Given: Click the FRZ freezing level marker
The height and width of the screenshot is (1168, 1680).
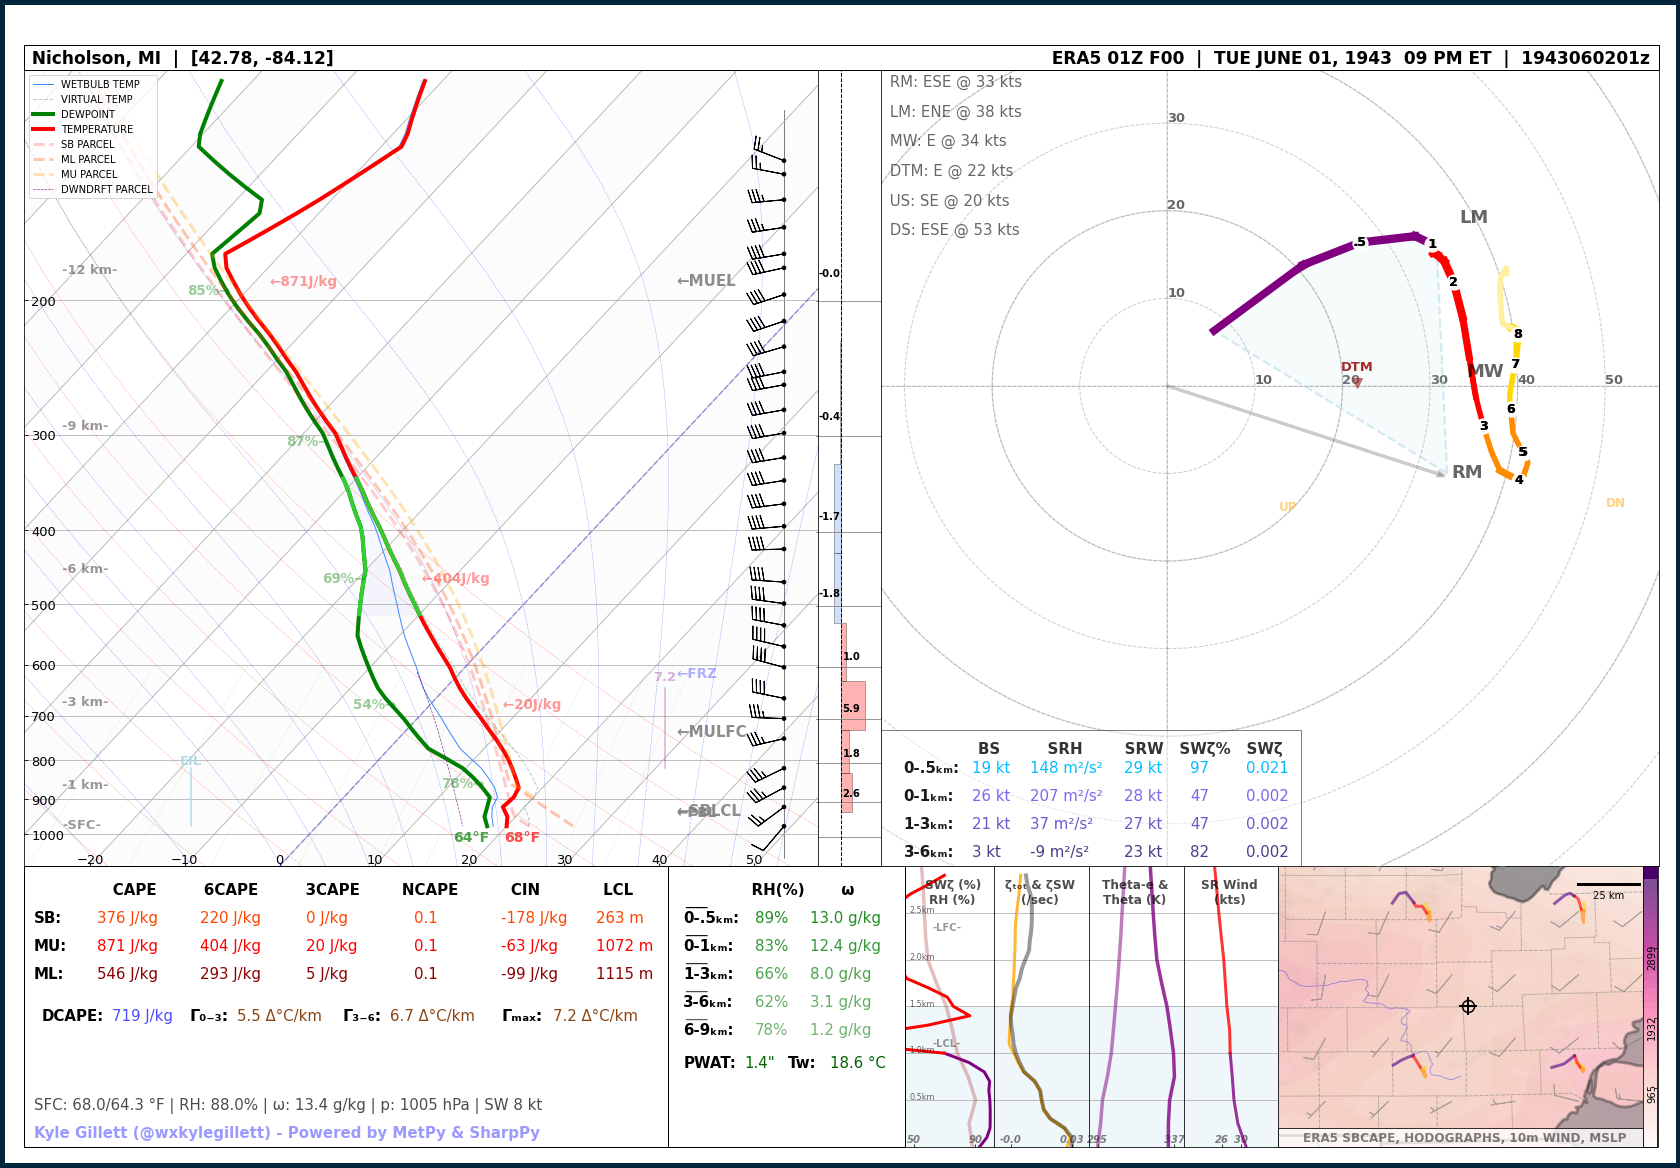Looking at the screenshot, I should tap(697, 674).
